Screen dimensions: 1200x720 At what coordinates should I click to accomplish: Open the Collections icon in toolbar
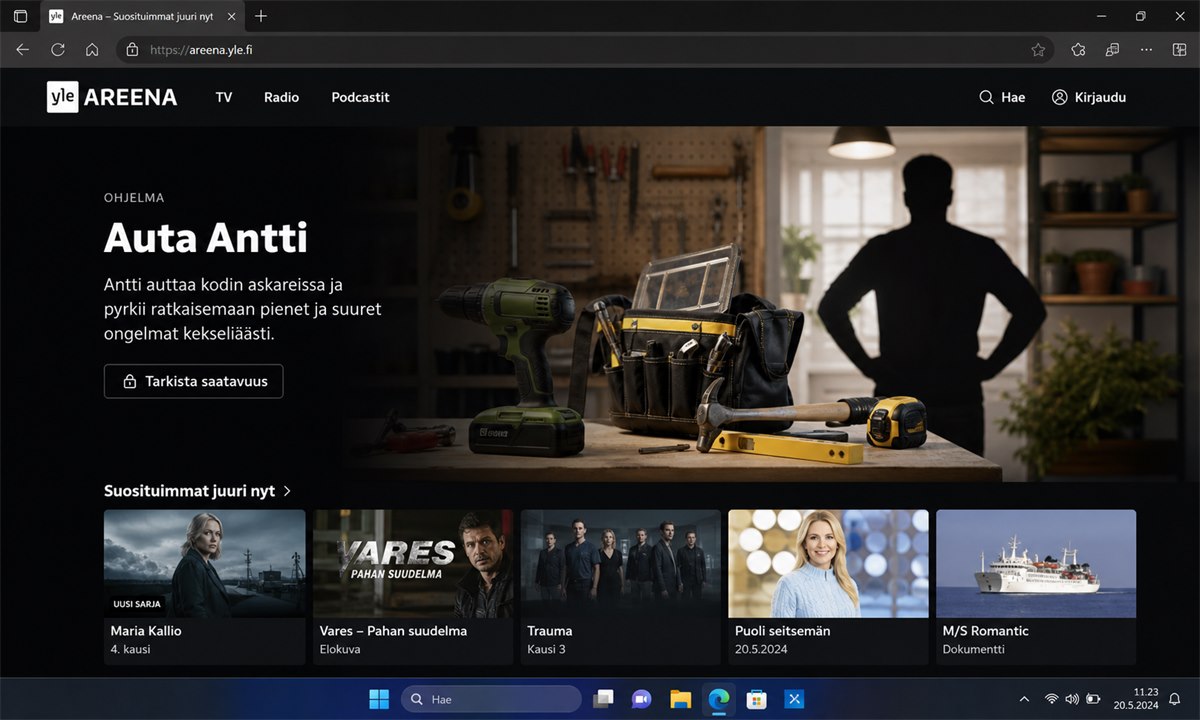pos(1112,49)
